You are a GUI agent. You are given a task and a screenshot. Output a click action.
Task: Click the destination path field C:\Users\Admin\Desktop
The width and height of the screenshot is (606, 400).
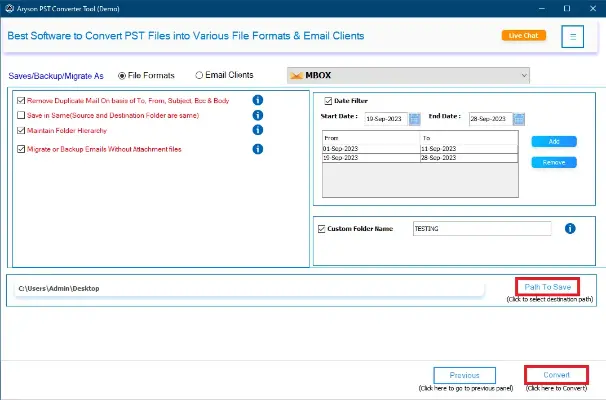point(249,289)
